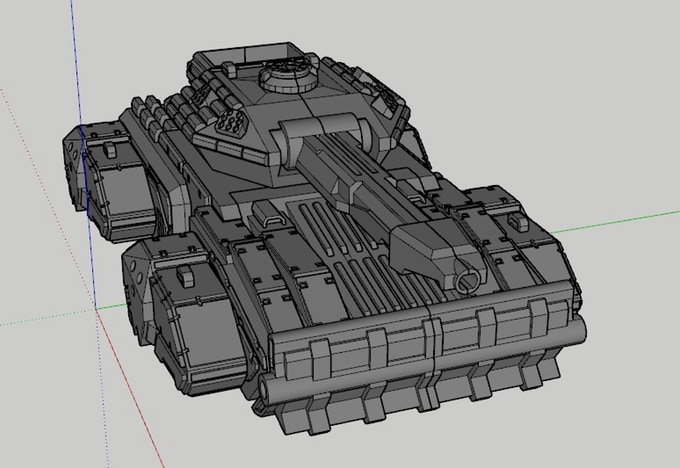Click the small box on left front fender

click(184, 273)
